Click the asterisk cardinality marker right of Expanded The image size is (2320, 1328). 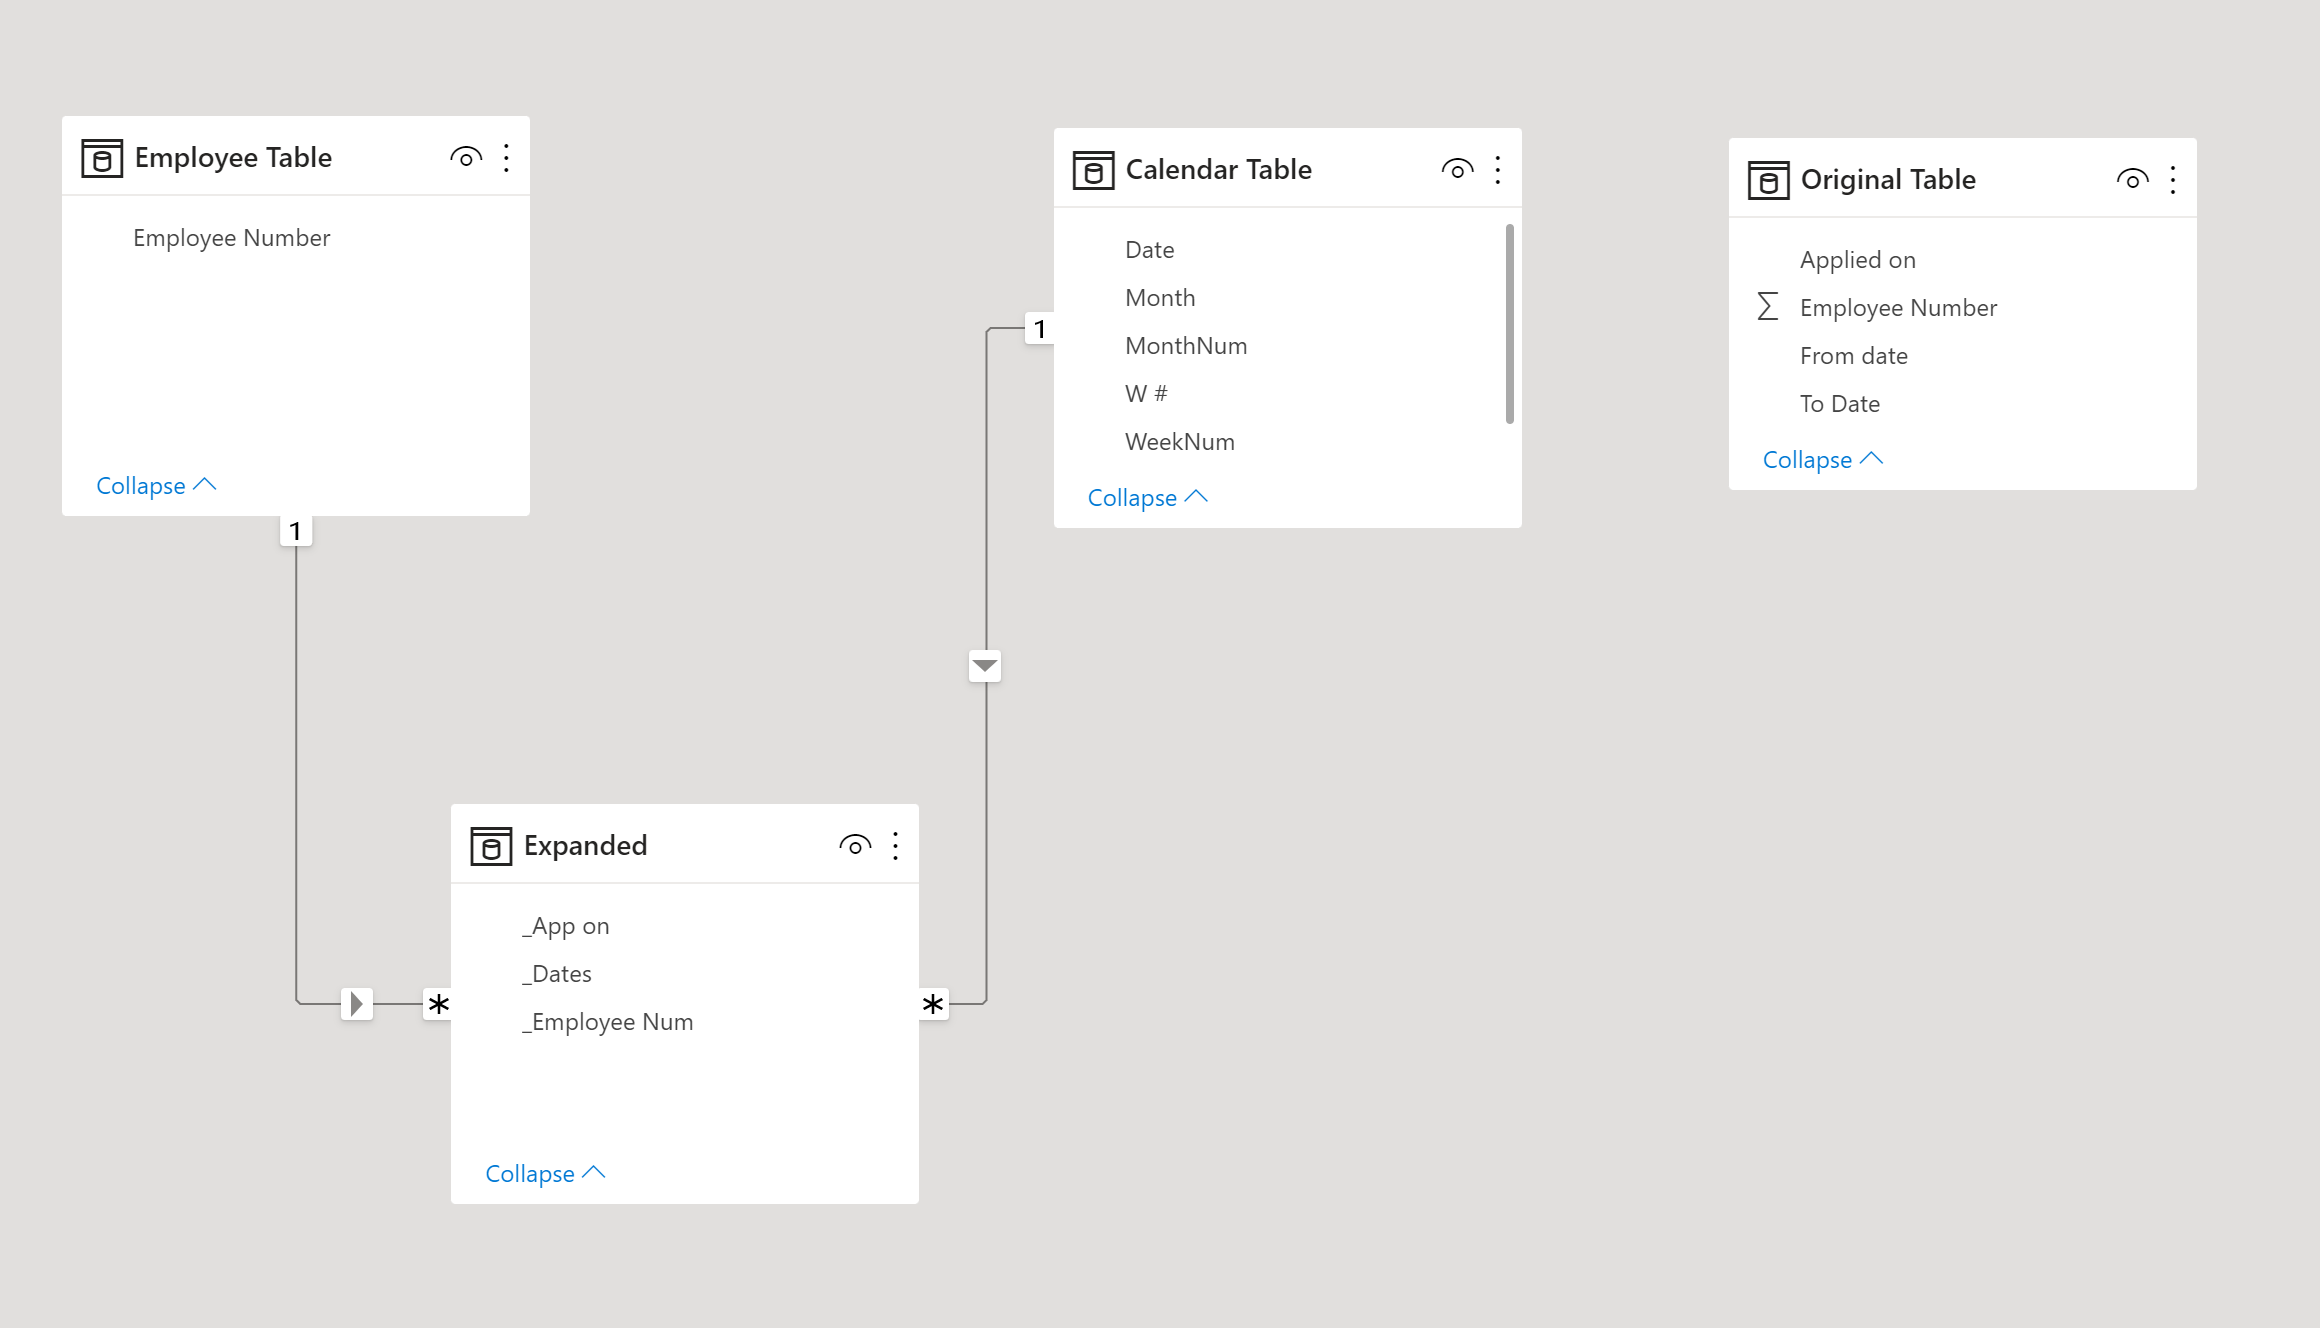coord(933,1004)
